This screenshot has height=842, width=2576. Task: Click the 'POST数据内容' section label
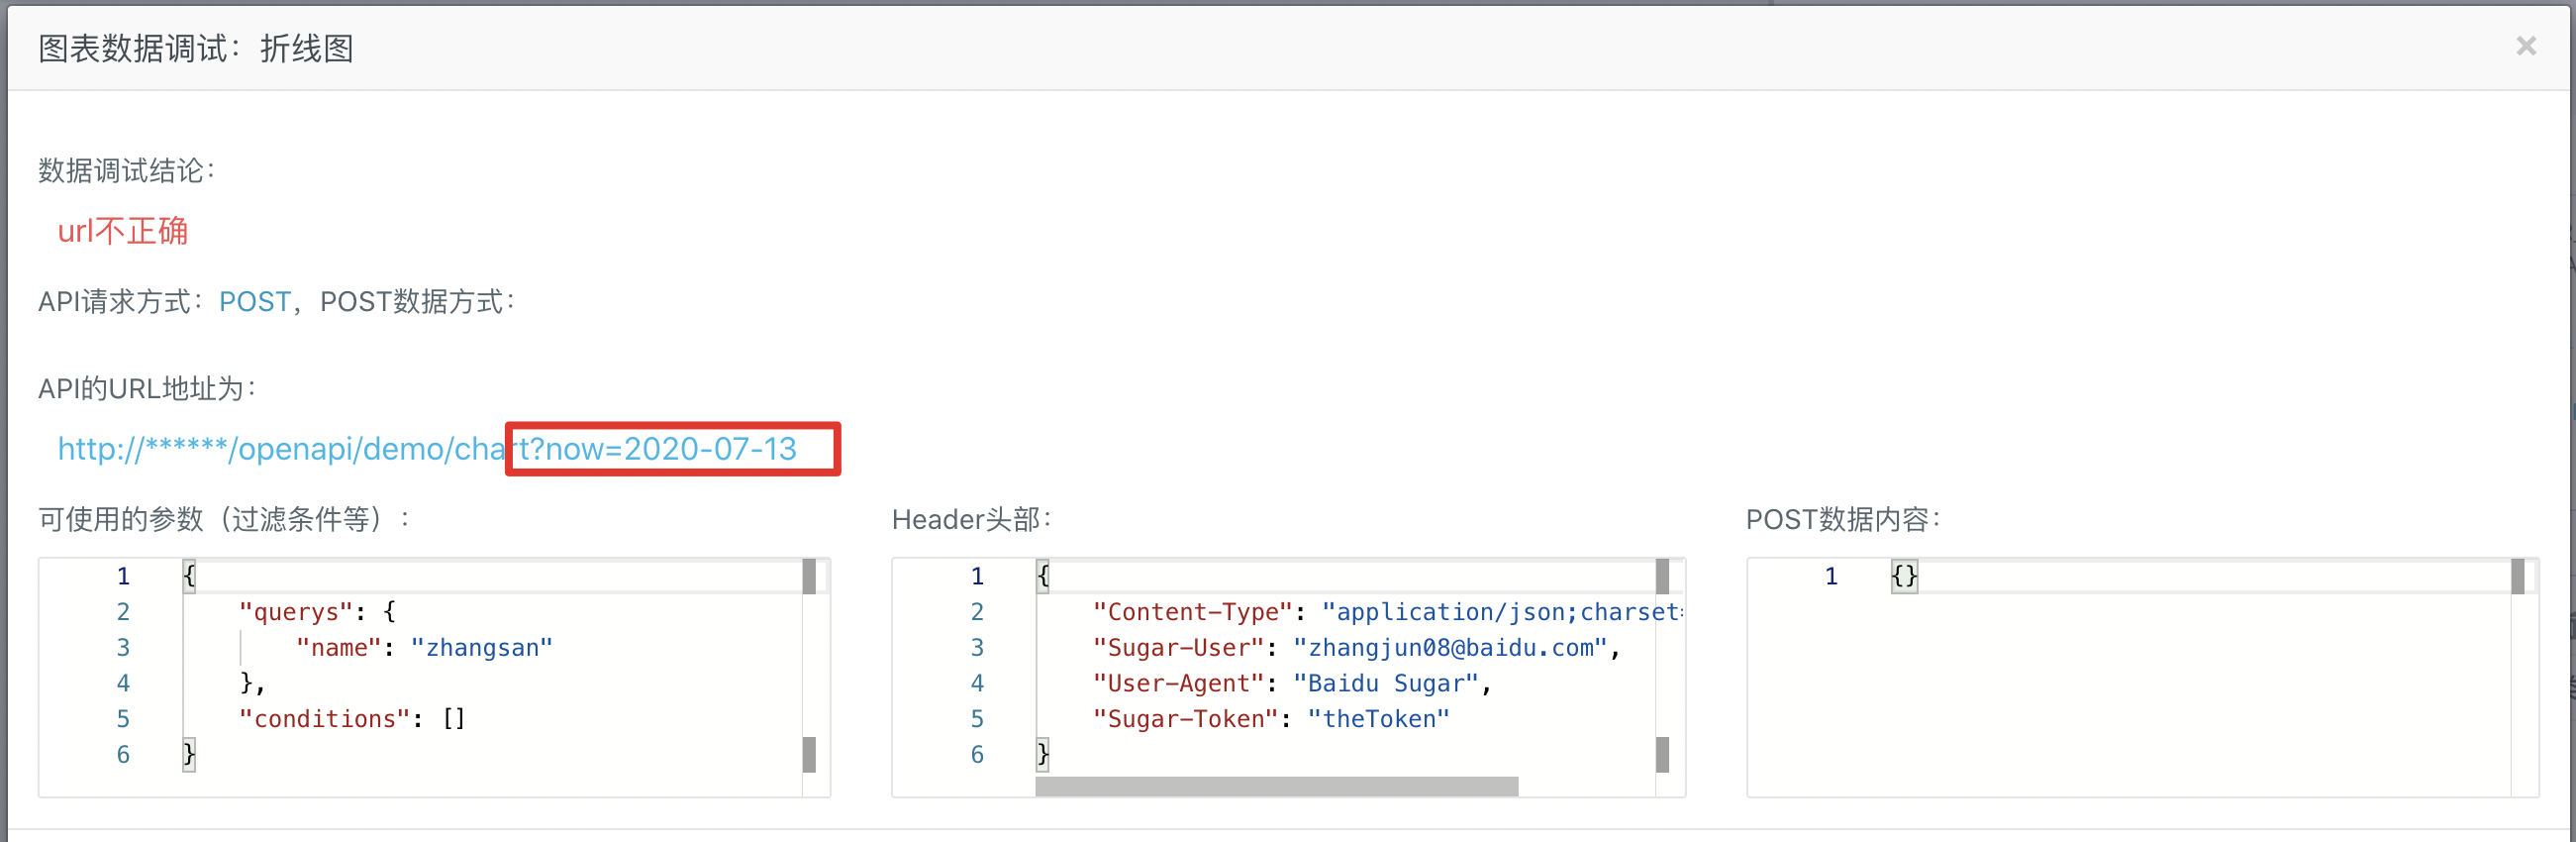pos(1842,519)
